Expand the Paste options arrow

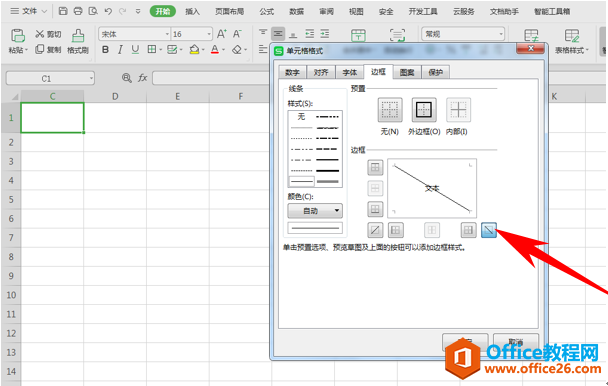coord(26,50)
